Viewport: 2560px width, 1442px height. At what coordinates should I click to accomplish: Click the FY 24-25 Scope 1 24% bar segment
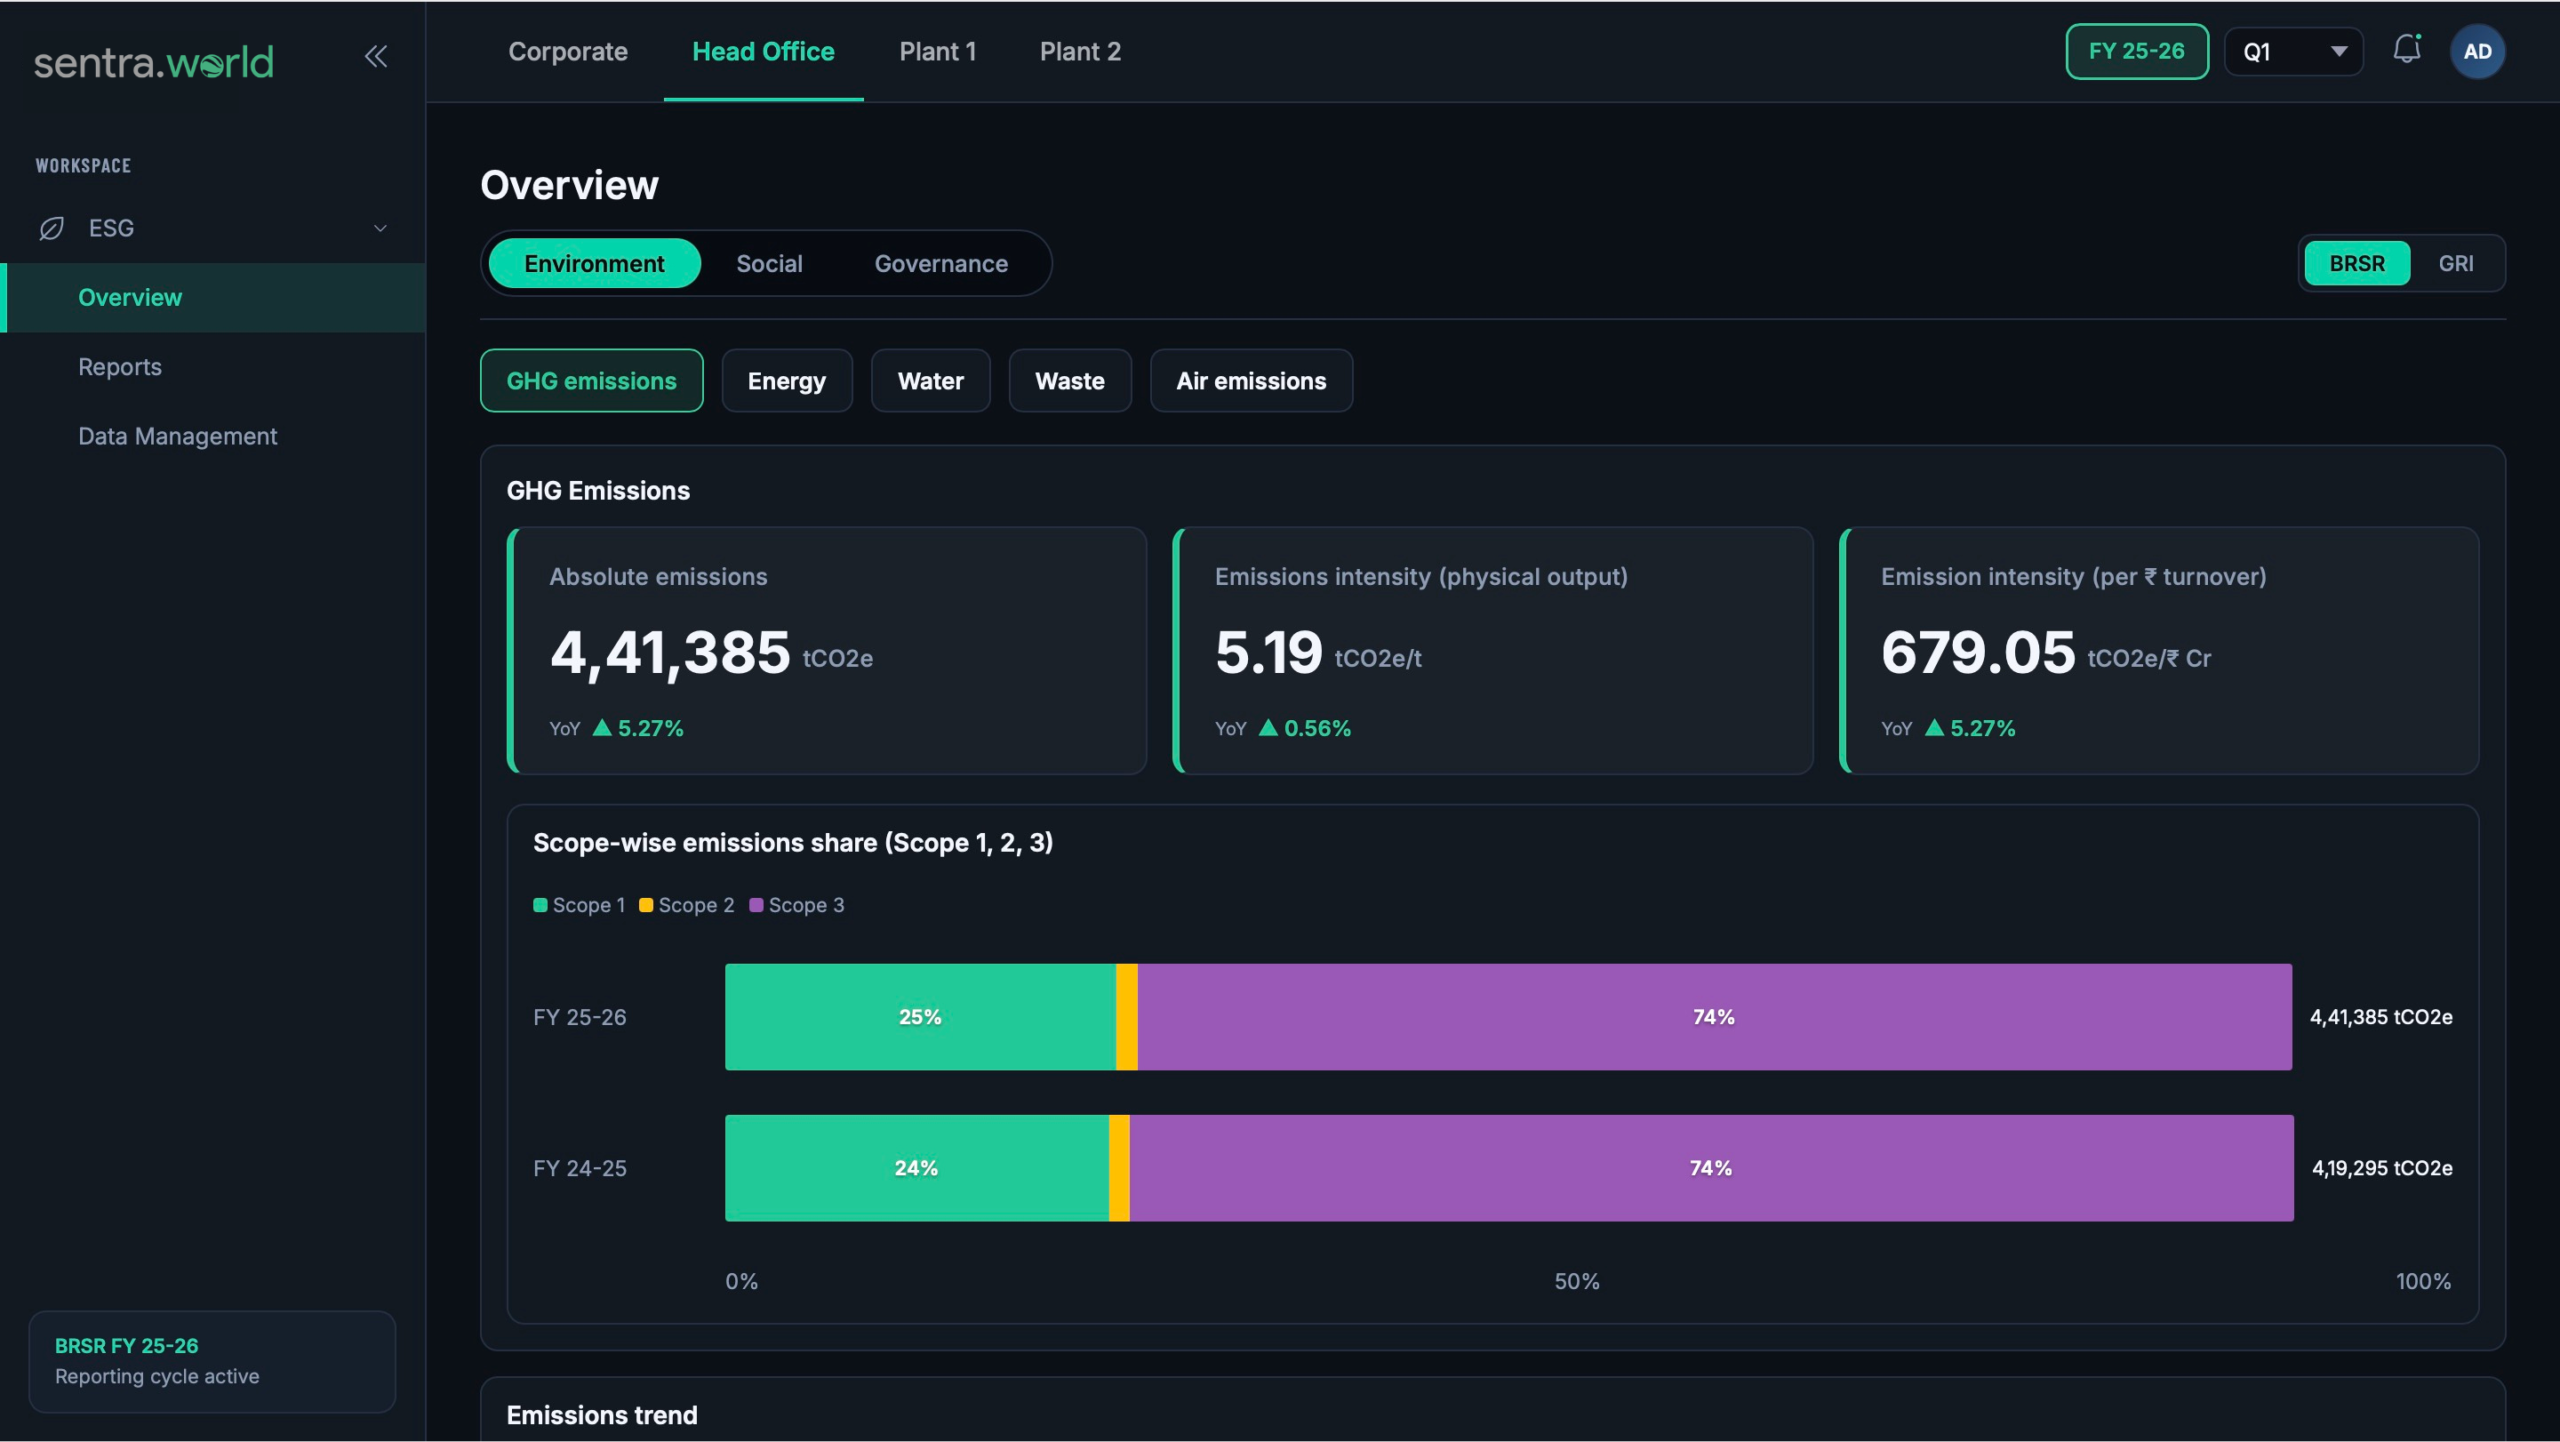[916, 1168]
